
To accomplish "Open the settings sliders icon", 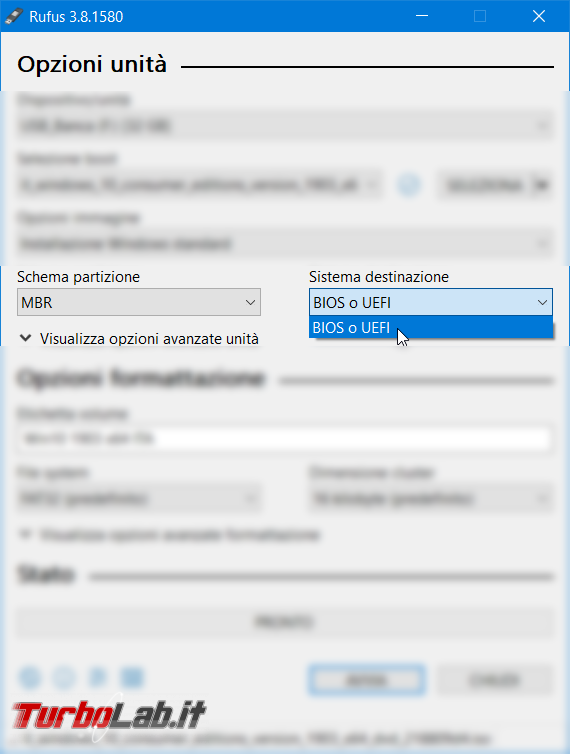I will coord(98,678).
